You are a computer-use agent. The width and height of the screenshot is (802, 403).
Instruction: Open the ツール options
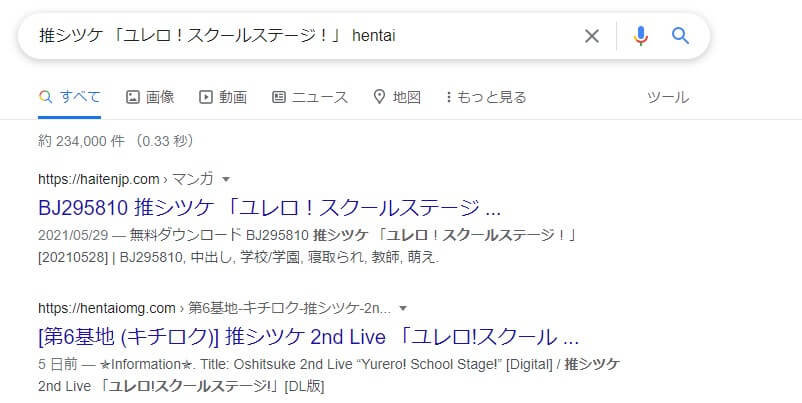click(x=667, y=97)
